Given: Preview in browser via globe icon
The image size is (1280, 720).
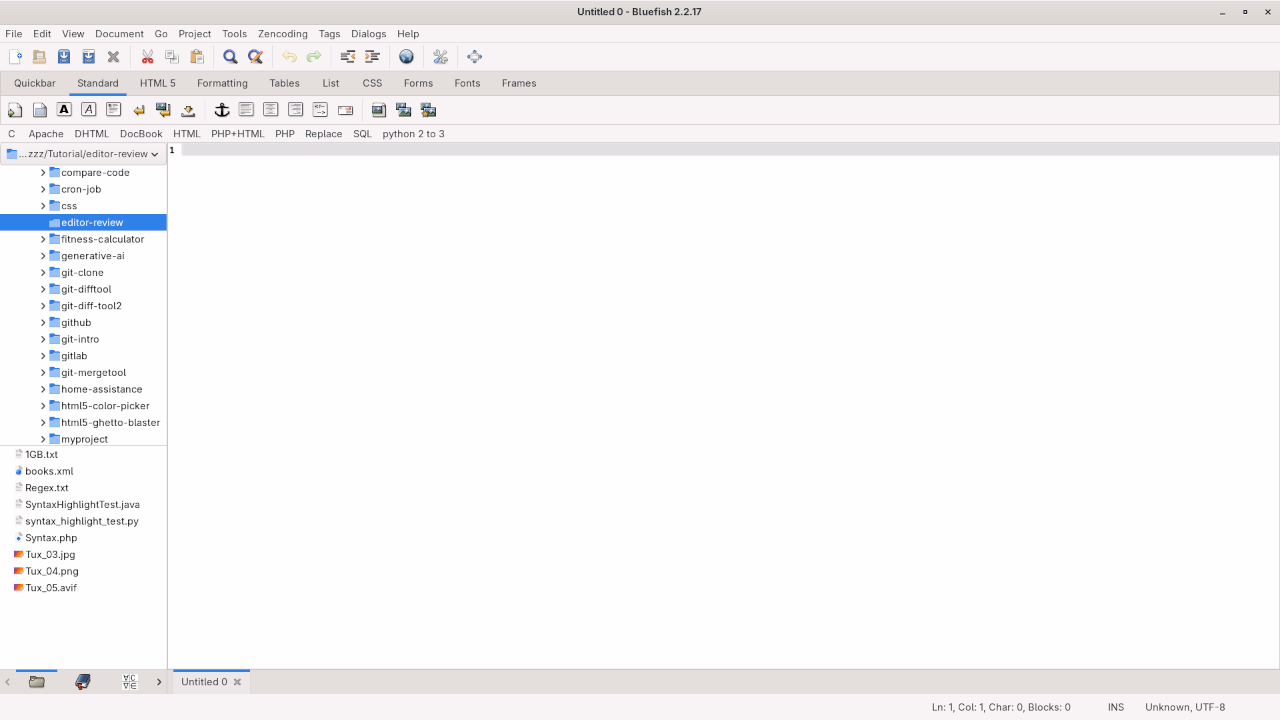Looking at the screenshot, I should click(406, 57).
